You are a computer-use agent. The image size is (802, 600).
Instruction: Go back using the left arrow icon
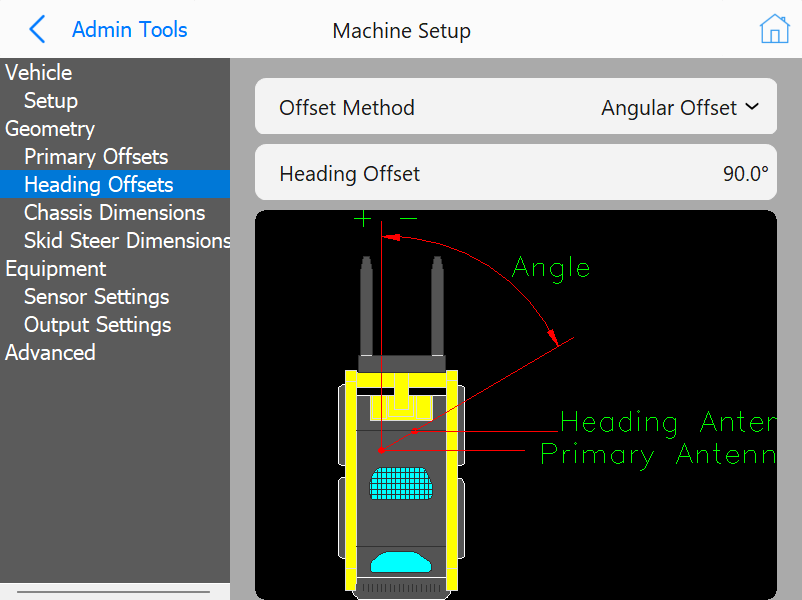(x=37, y=29)
